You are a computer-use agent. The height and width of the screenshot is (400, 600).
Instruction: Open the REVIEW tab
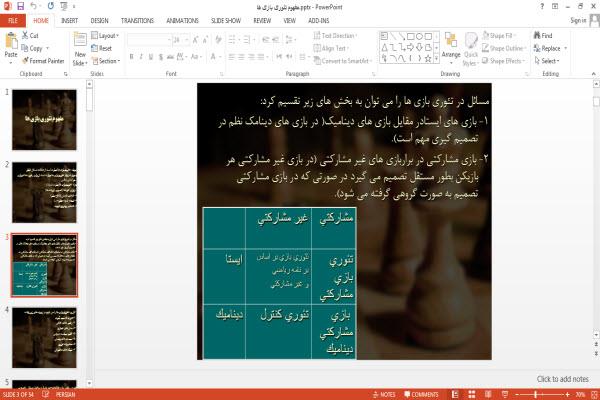click(262, 21)
